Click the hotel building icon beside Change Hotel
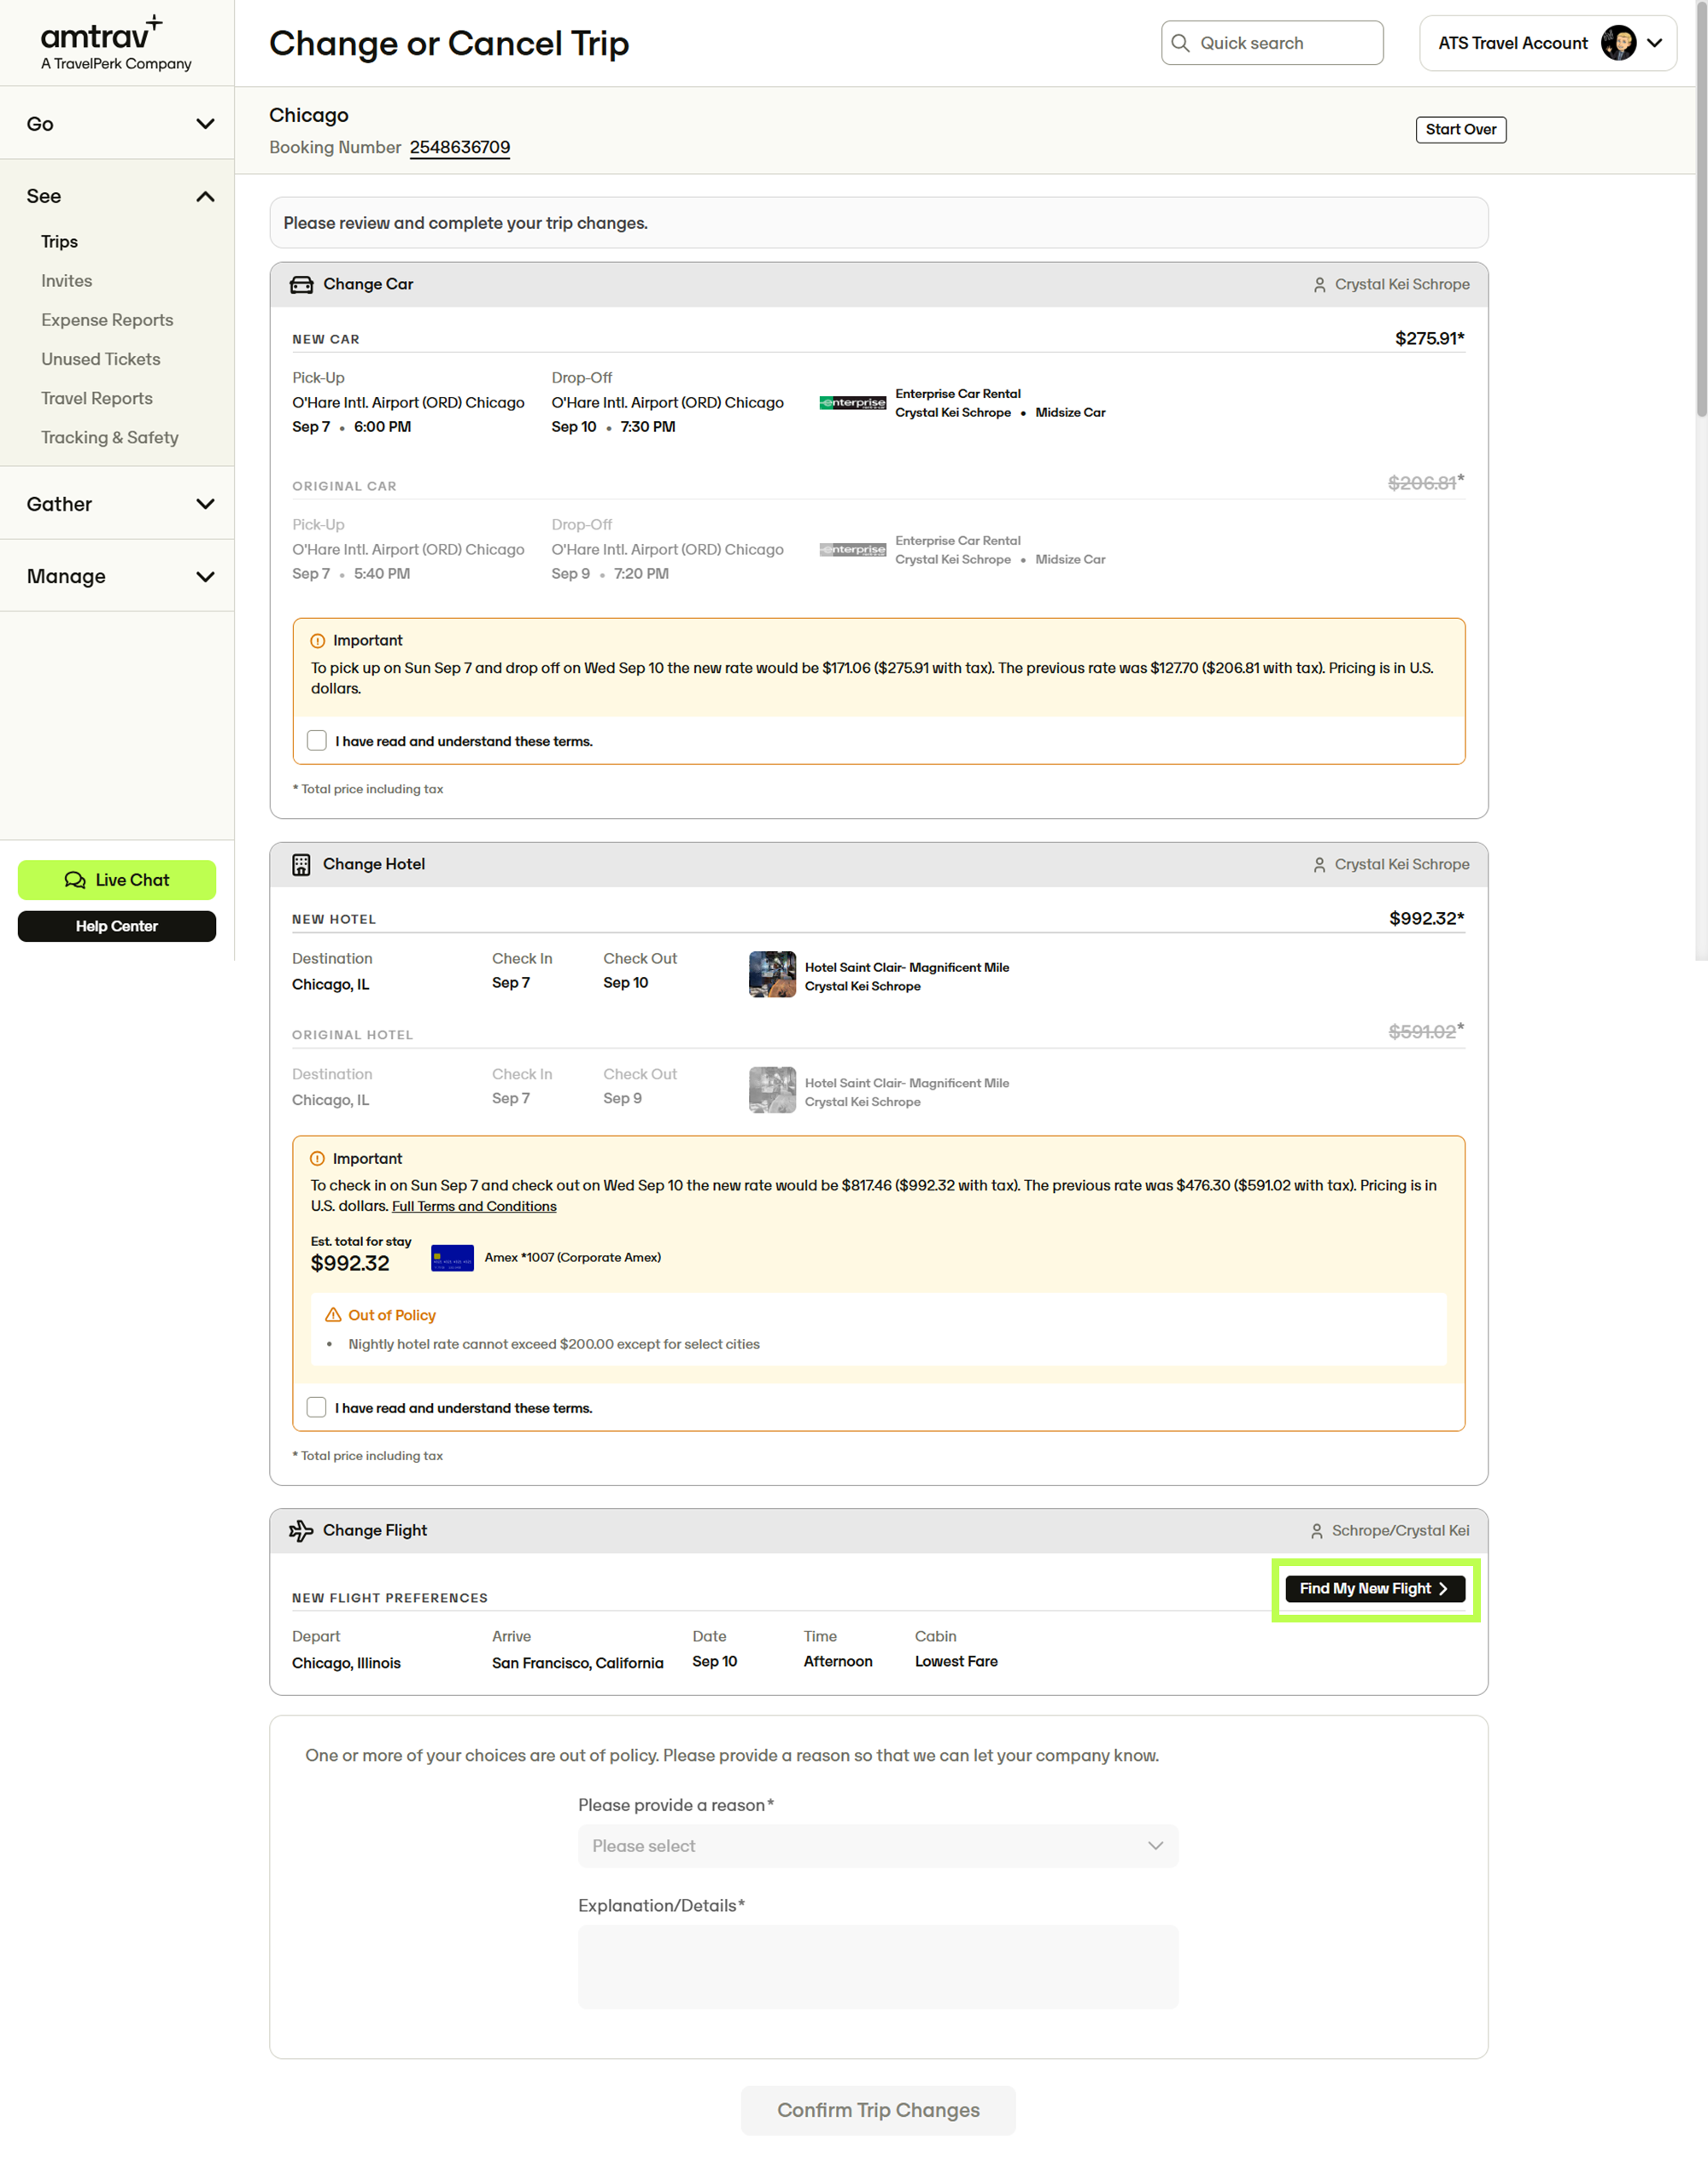Image resolution: width=1708 pixels, height=2157 pixels. (301, 864)
